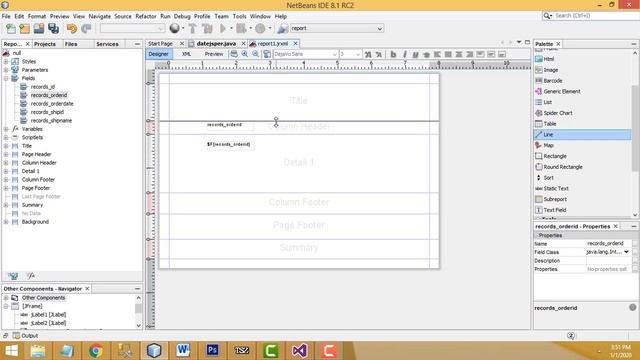The height and width of the screenshot is (360, 640).
Task: Zoom in the report designer
Action: (x=244, y=54)
